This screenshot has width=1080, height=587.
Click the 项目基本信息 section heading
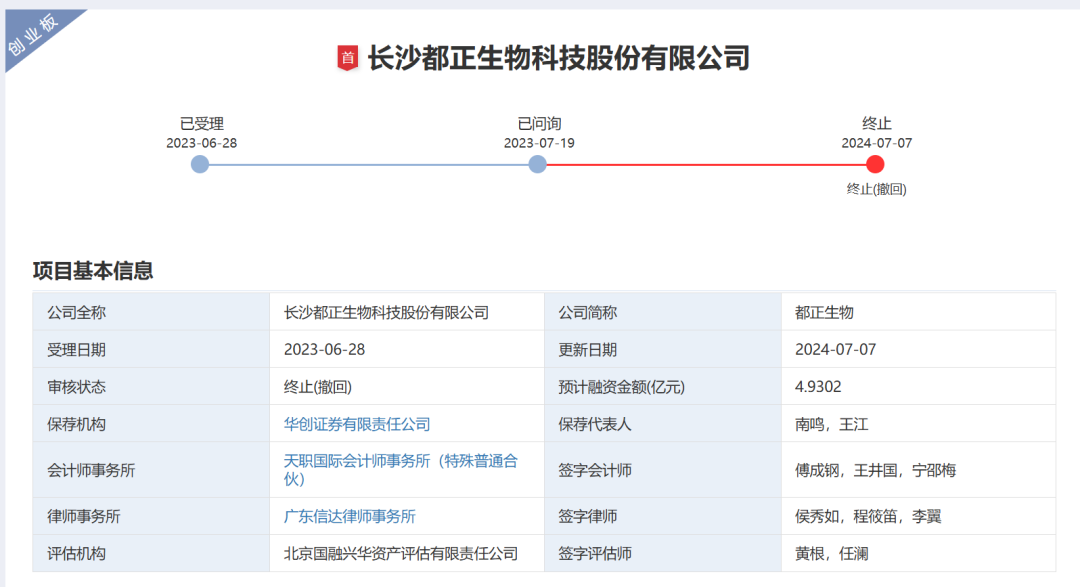[x=93, y=270]
